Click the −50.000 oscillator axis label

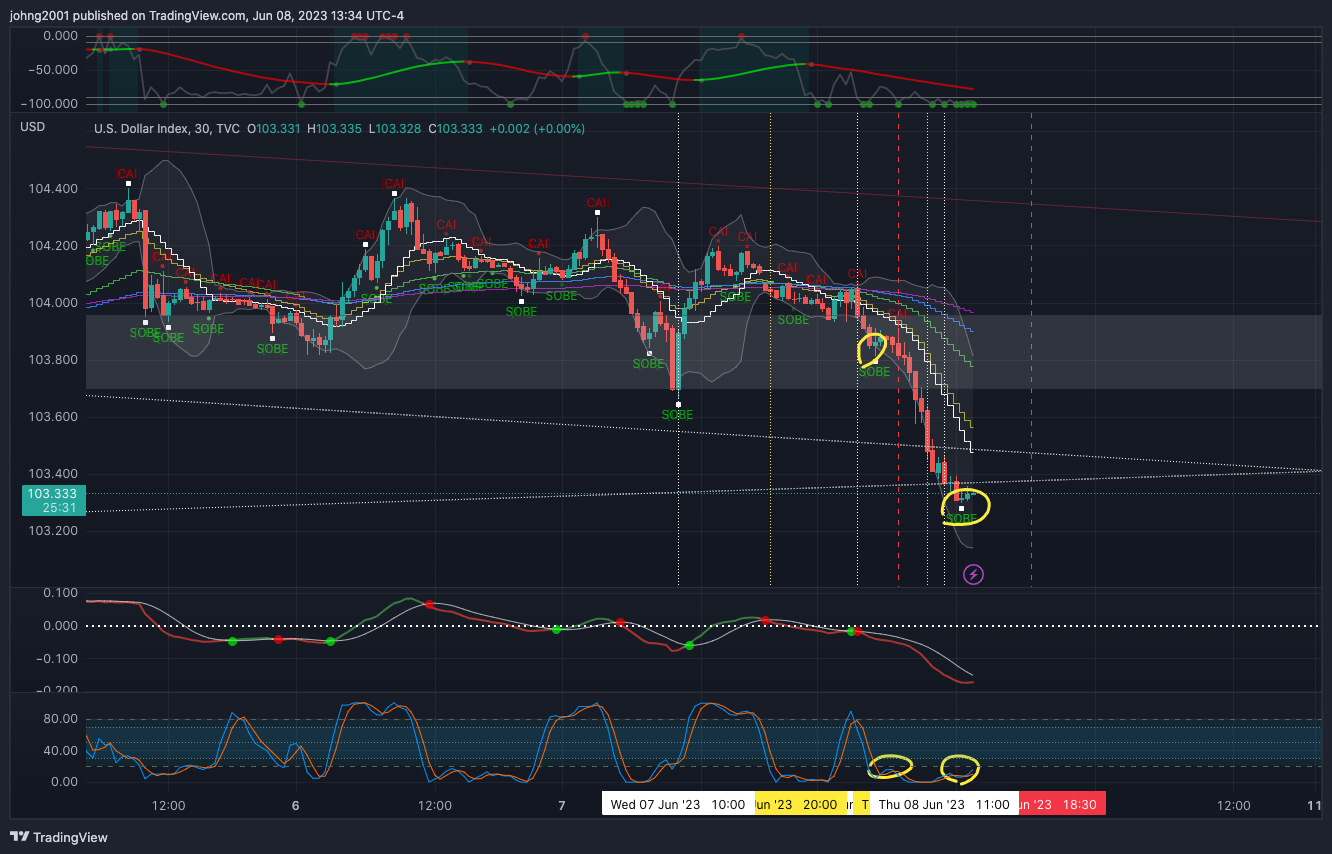(52, 70)
